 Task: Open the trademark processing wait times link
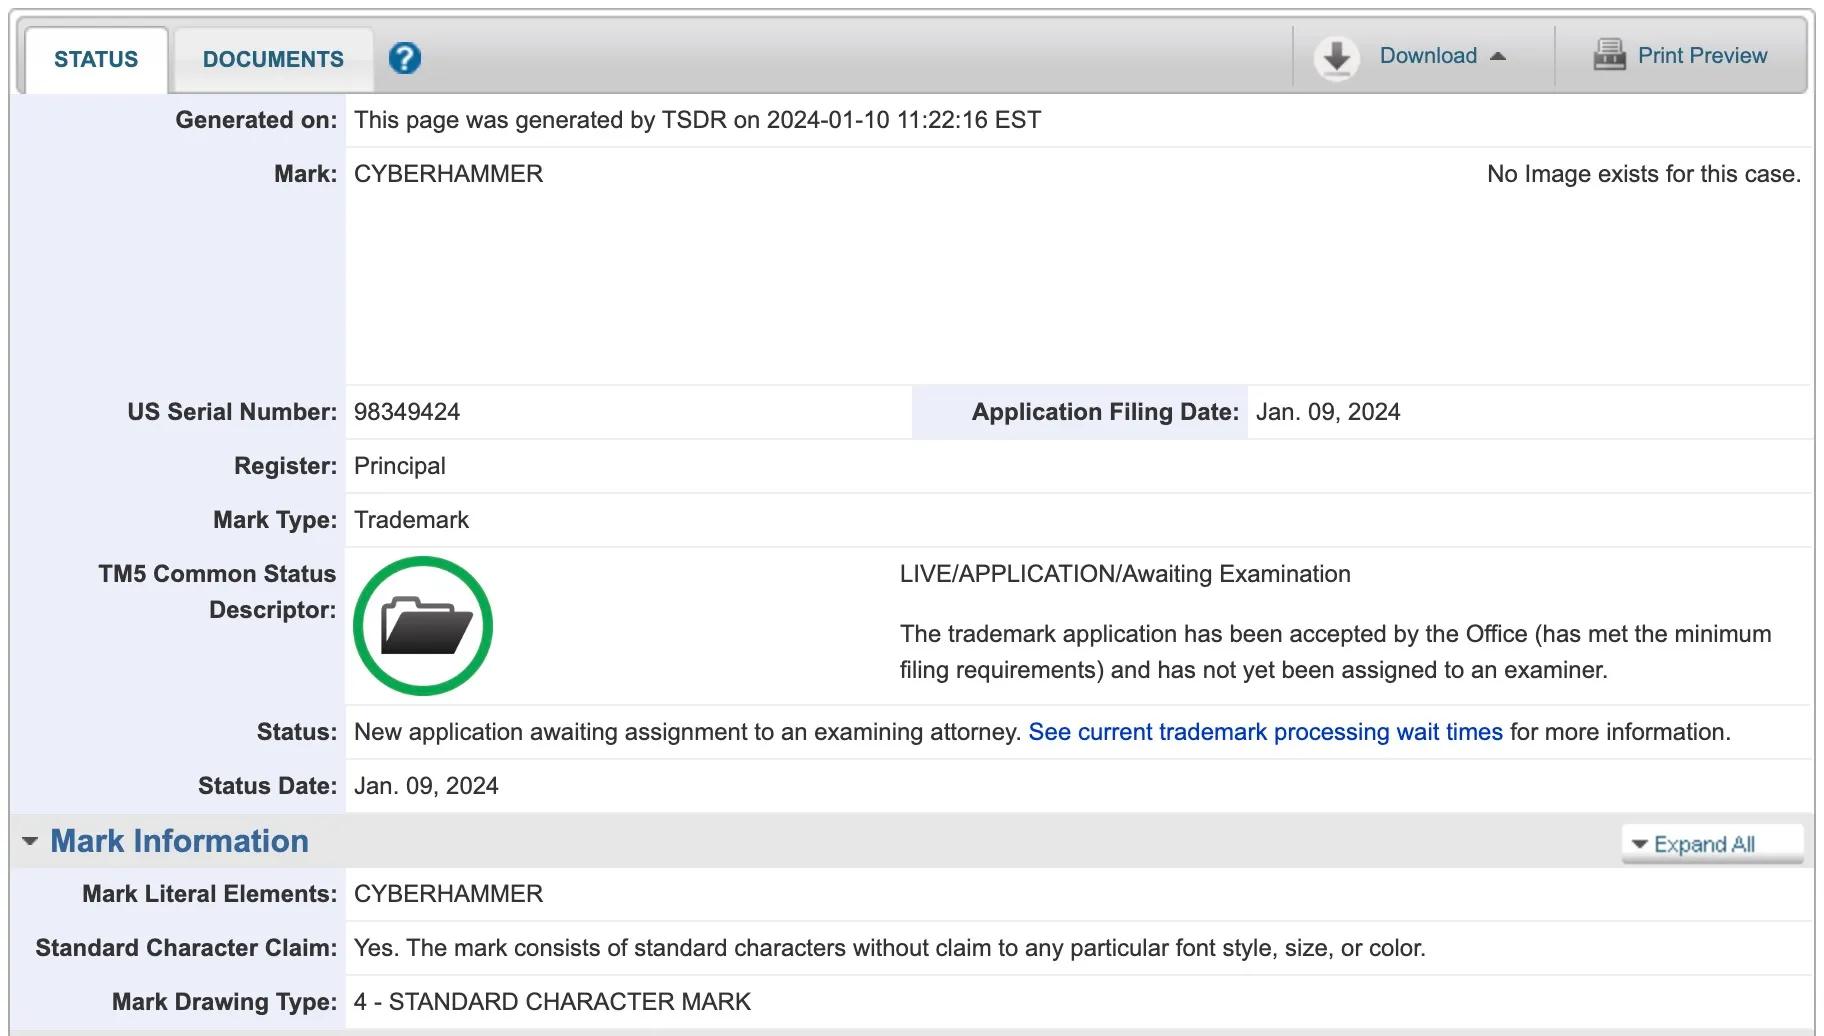pyautogui.click(x=1265, y=732)
